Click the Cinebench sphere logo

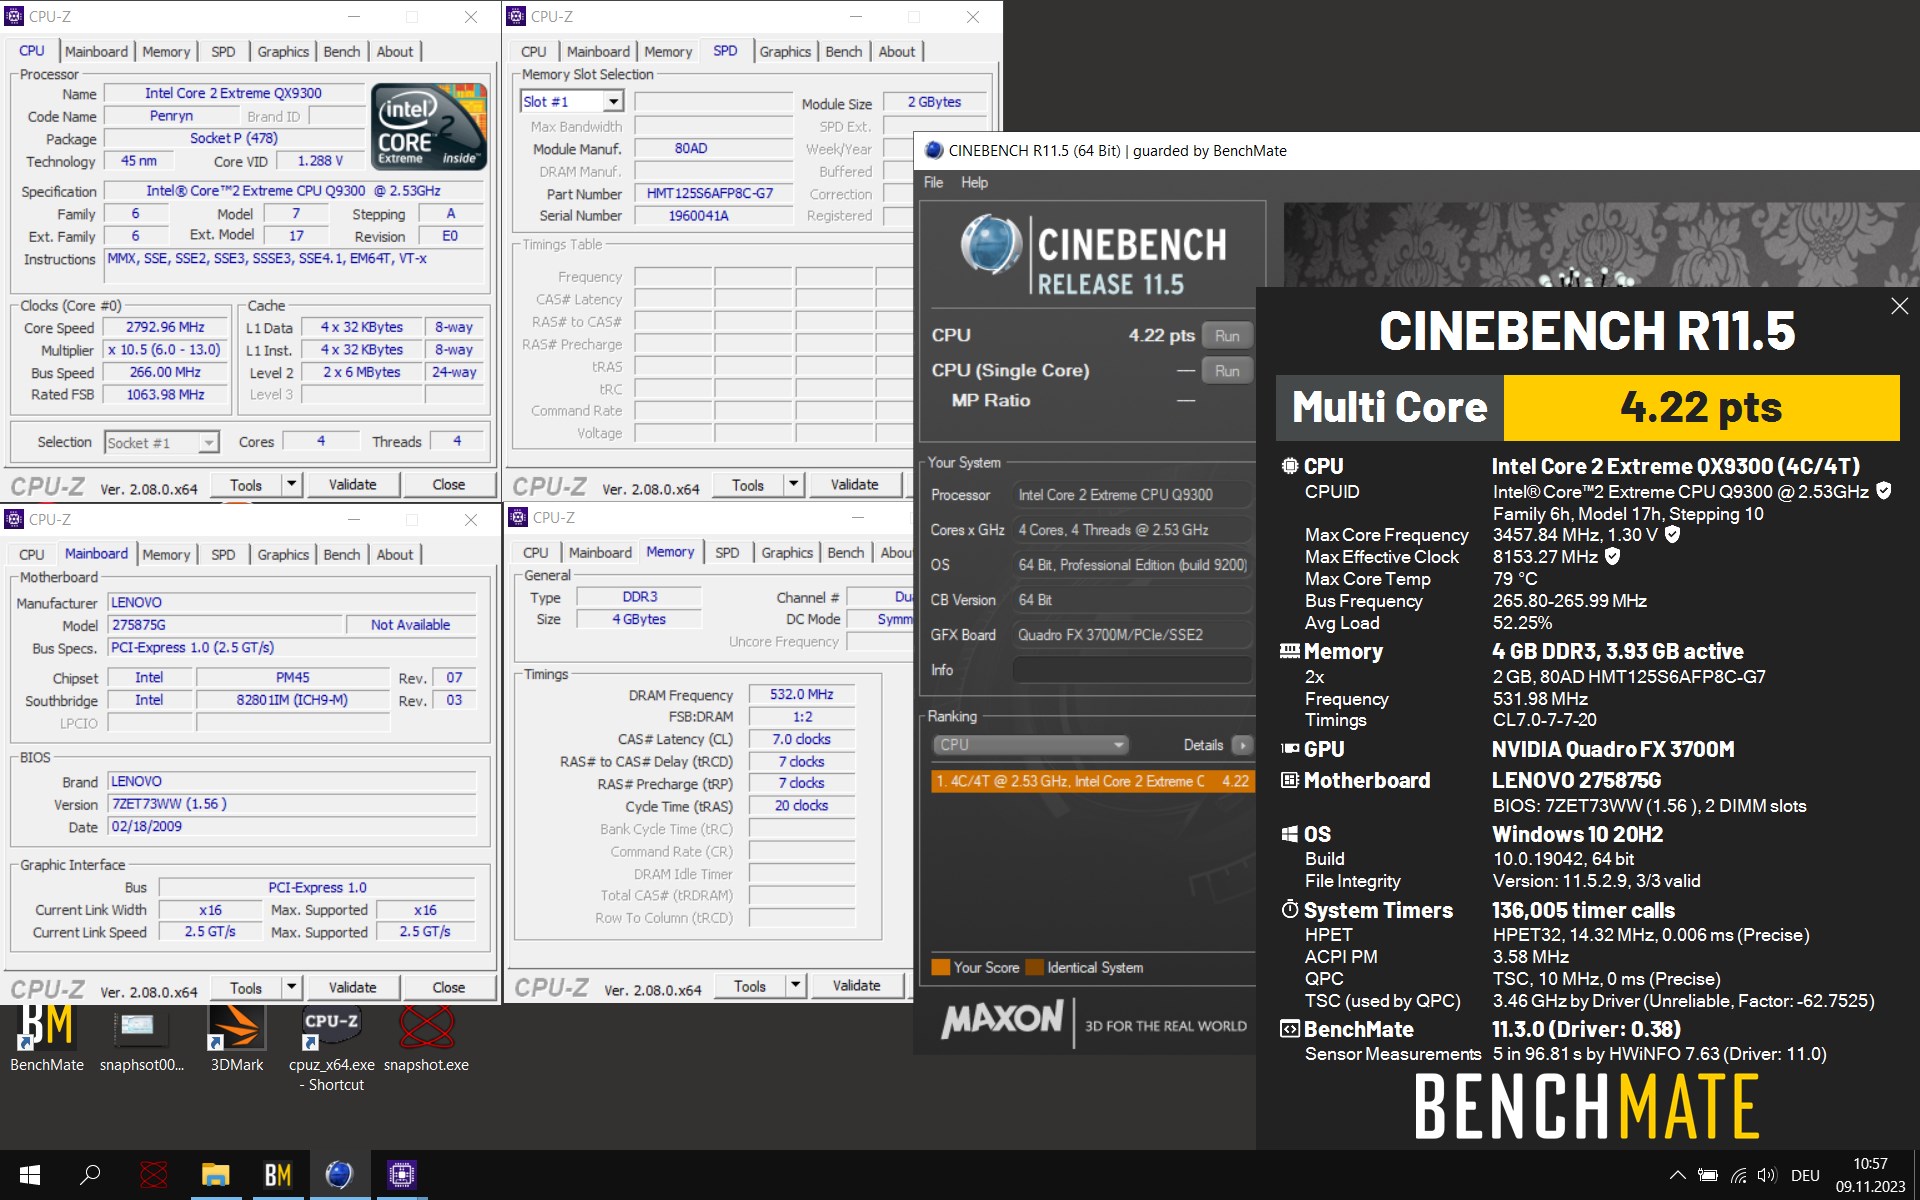[990, 245]
